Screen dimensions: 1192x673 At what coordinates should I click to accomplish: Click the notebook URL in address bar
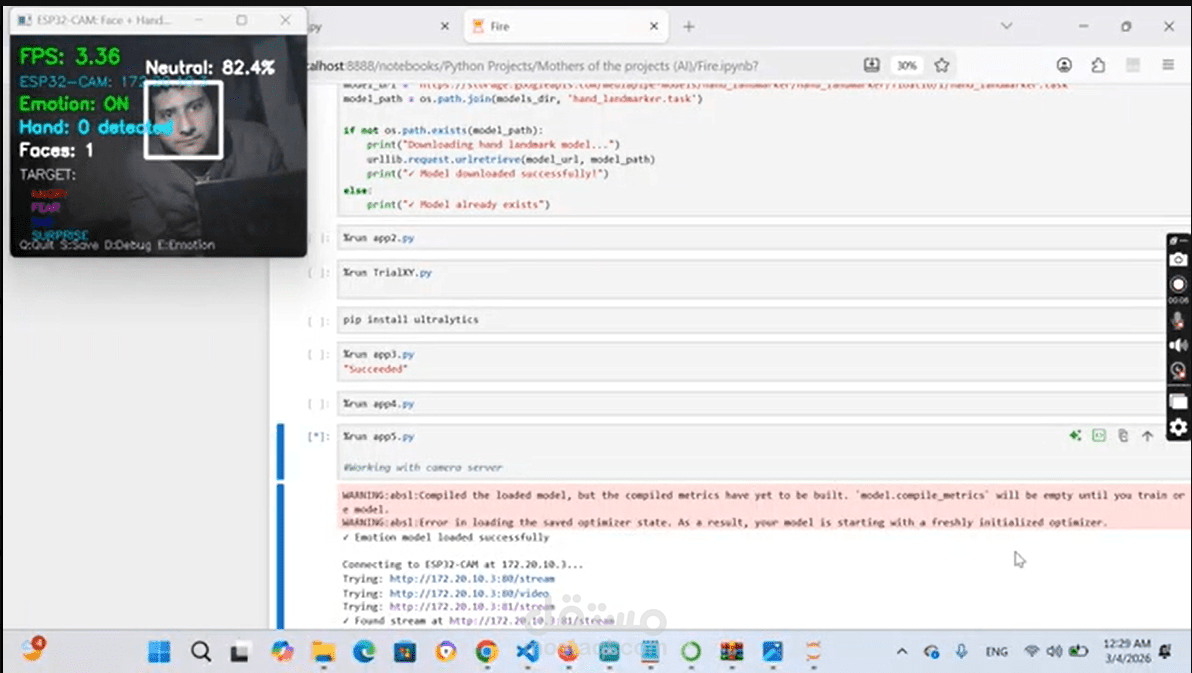532,66
